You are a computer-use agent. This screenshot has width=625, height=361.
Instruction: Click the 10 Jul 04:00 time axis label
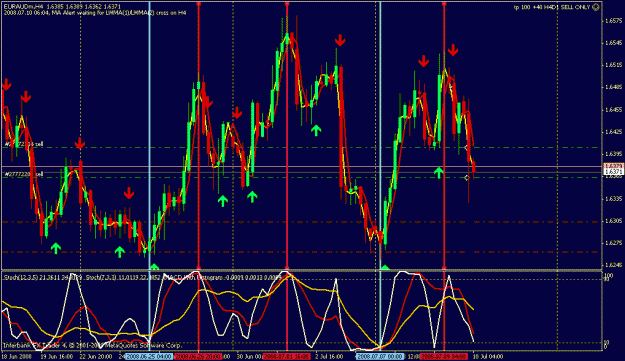tap(488, 356)
